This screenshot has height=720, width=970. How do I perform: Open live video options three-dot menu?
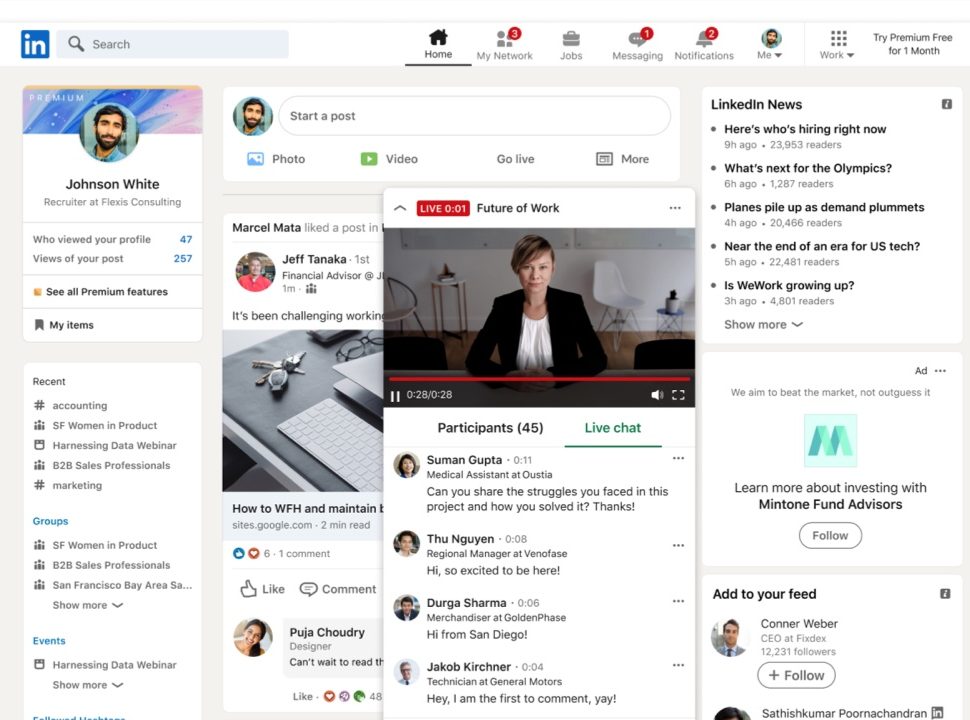coord(675,208)
